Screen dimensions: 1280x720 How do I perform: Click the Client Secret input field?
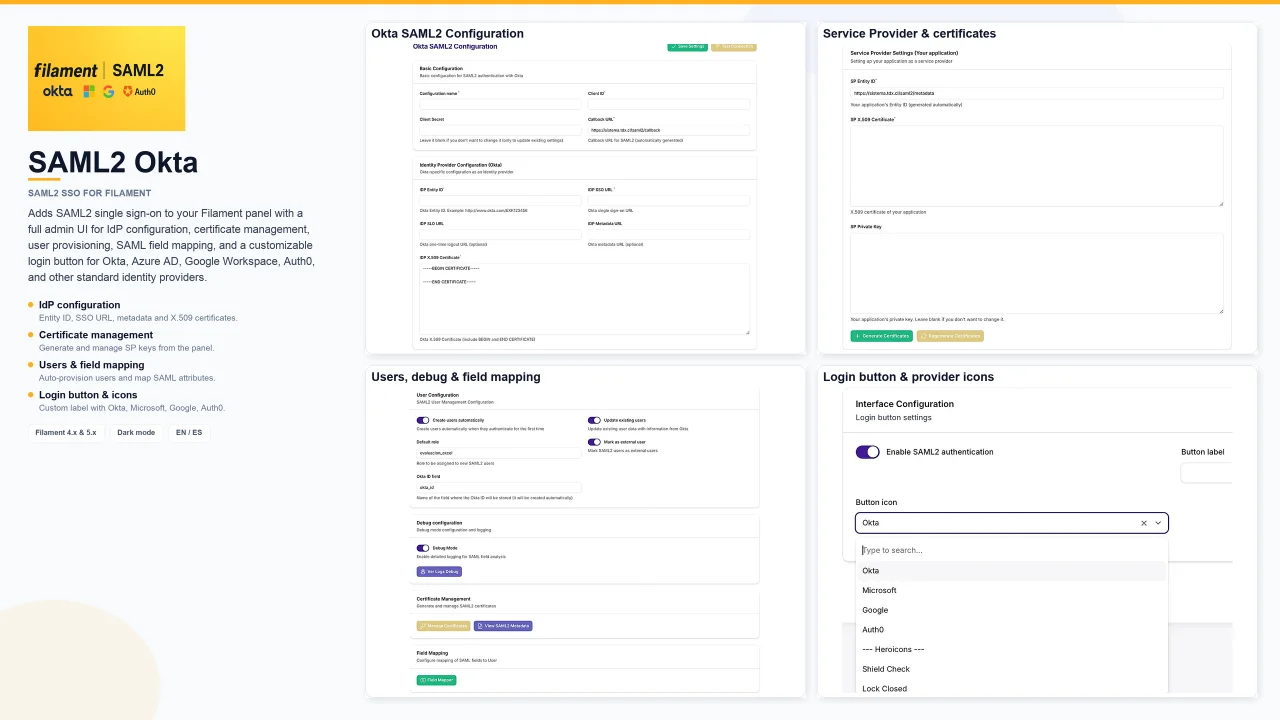click(500, 130)
